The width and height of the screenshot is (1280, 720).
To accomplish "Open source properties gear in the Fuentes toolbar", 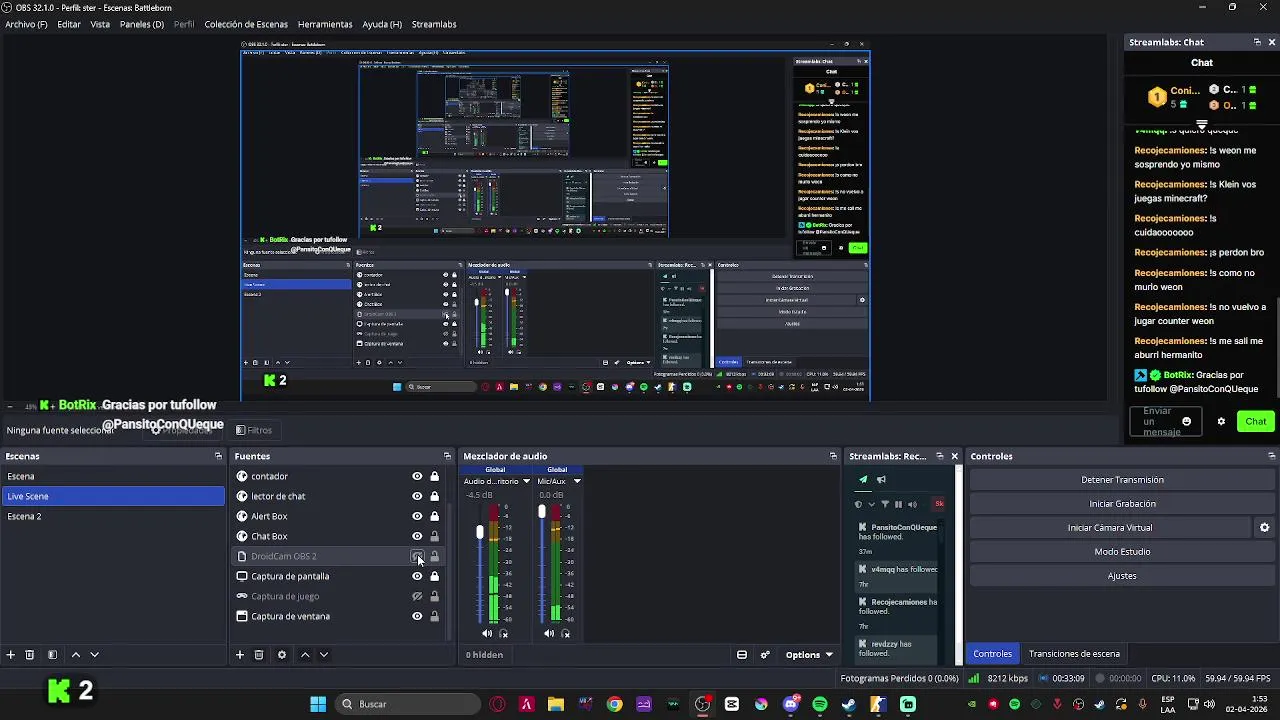I will click(282, 655).
